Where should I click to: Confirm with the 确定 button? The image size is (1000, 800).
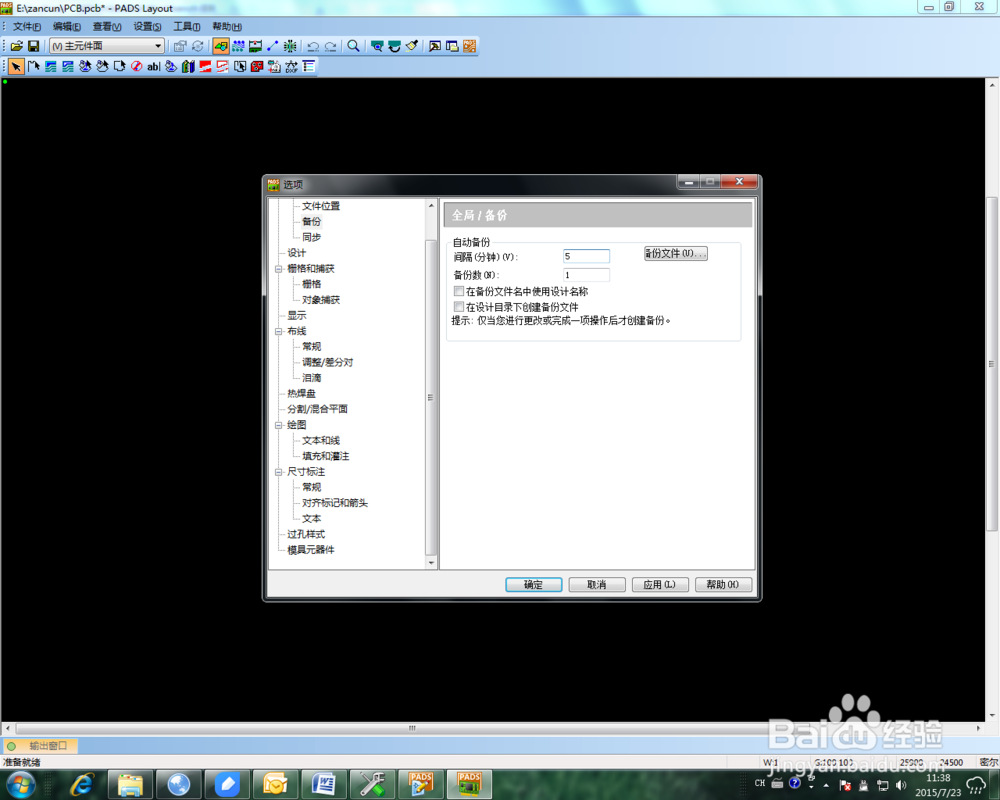pyautogui.click(x=534, y=584)
